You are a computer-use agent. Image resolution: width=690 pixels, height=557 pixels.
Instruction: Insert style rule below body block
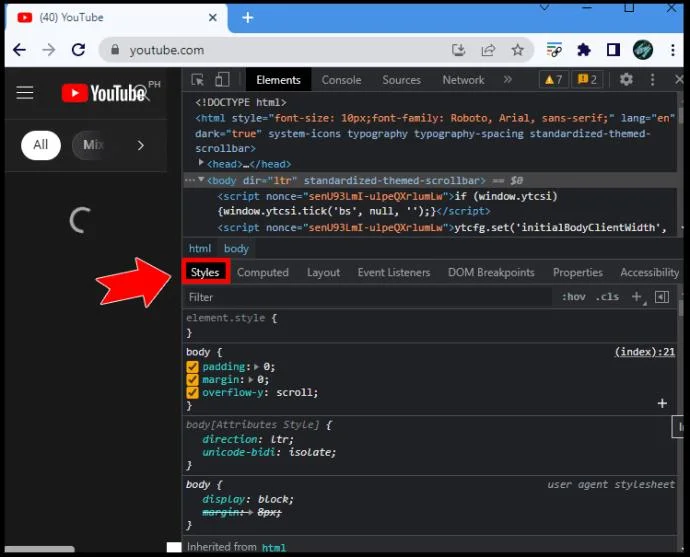(x=662, y=403)
